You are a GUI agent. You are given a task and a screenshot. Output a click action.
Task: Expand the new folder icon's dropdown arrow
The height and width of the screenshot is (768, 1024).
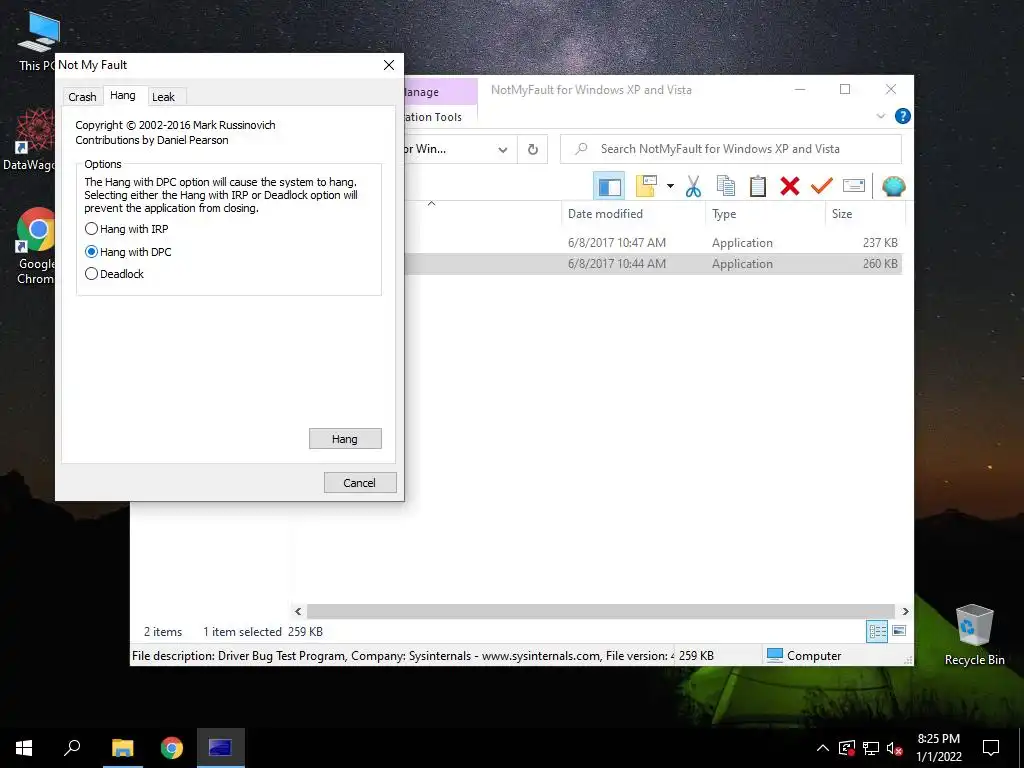tap(670, 186)
